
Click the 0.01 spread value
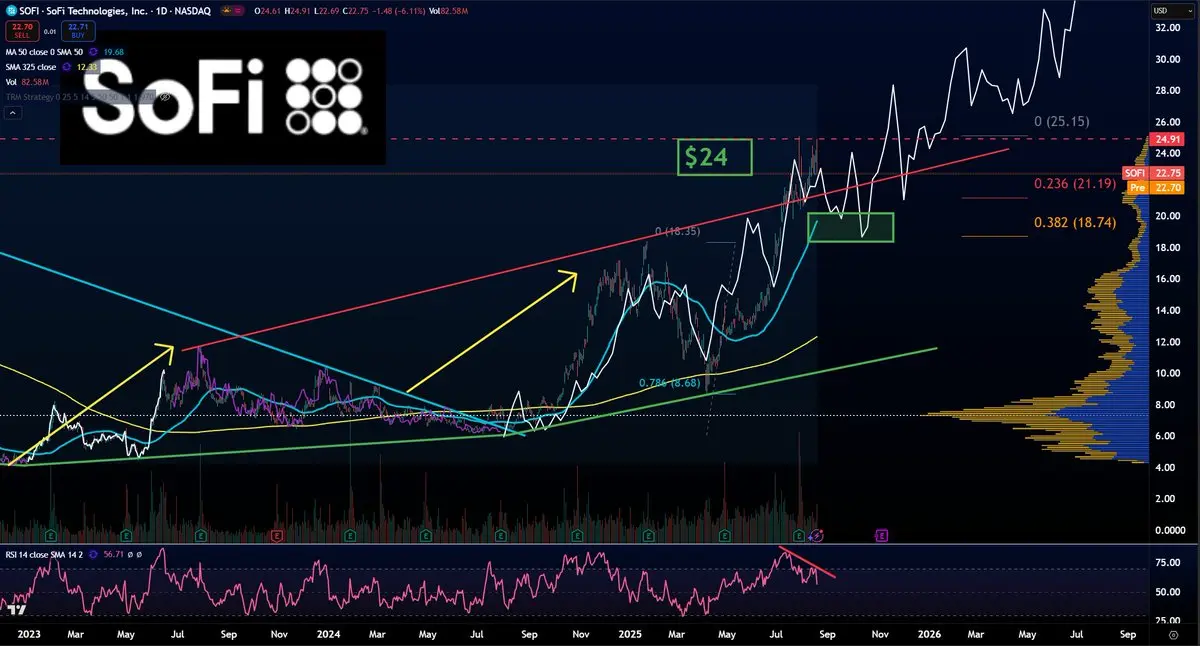coord(50,32)
